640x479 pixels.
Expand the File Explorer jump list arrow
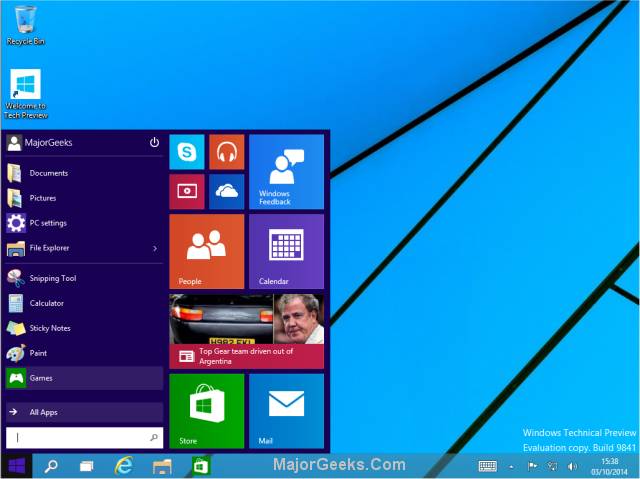point(155,248)
